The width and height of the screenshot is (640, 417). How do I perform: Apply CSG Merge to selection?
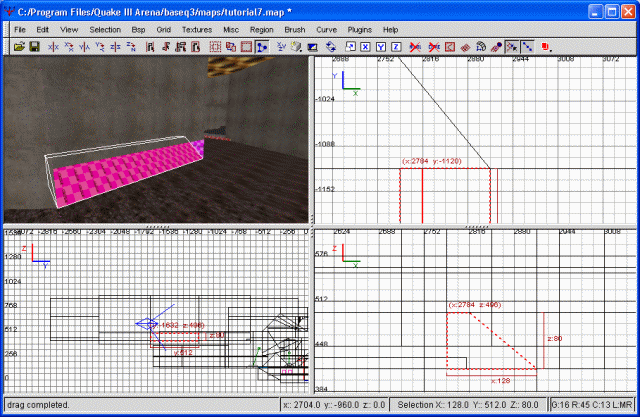click(231, 47)
